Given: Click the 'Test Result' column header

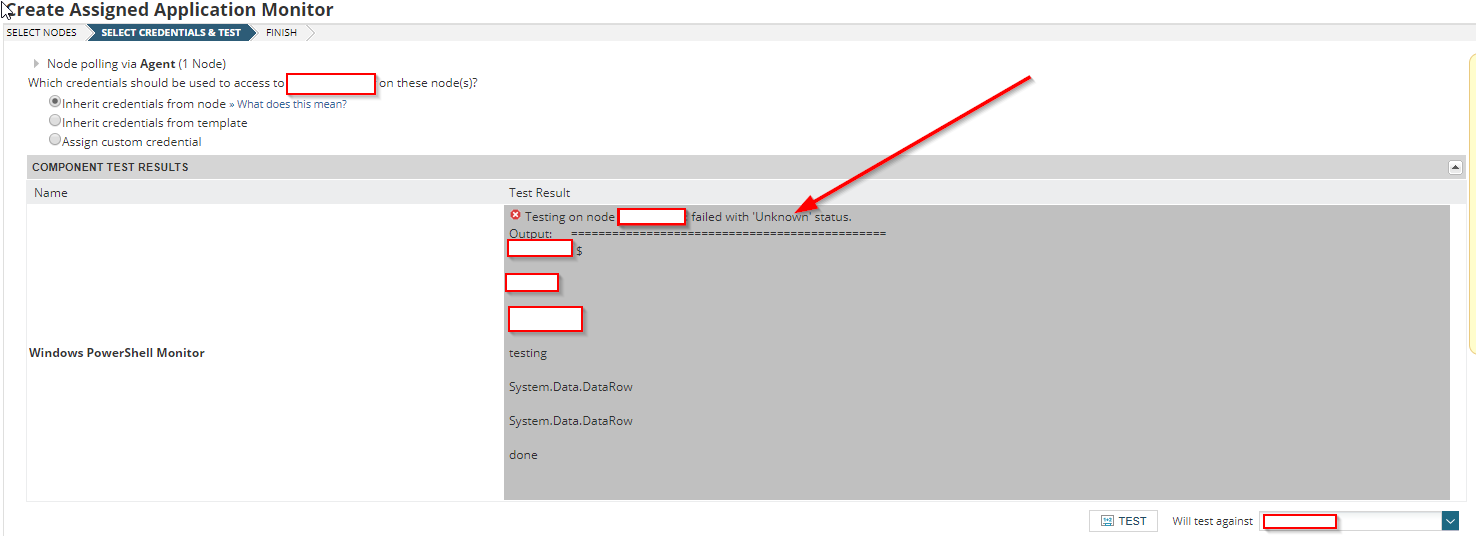Looking at the screenshot, I should [x=540, y=192].
